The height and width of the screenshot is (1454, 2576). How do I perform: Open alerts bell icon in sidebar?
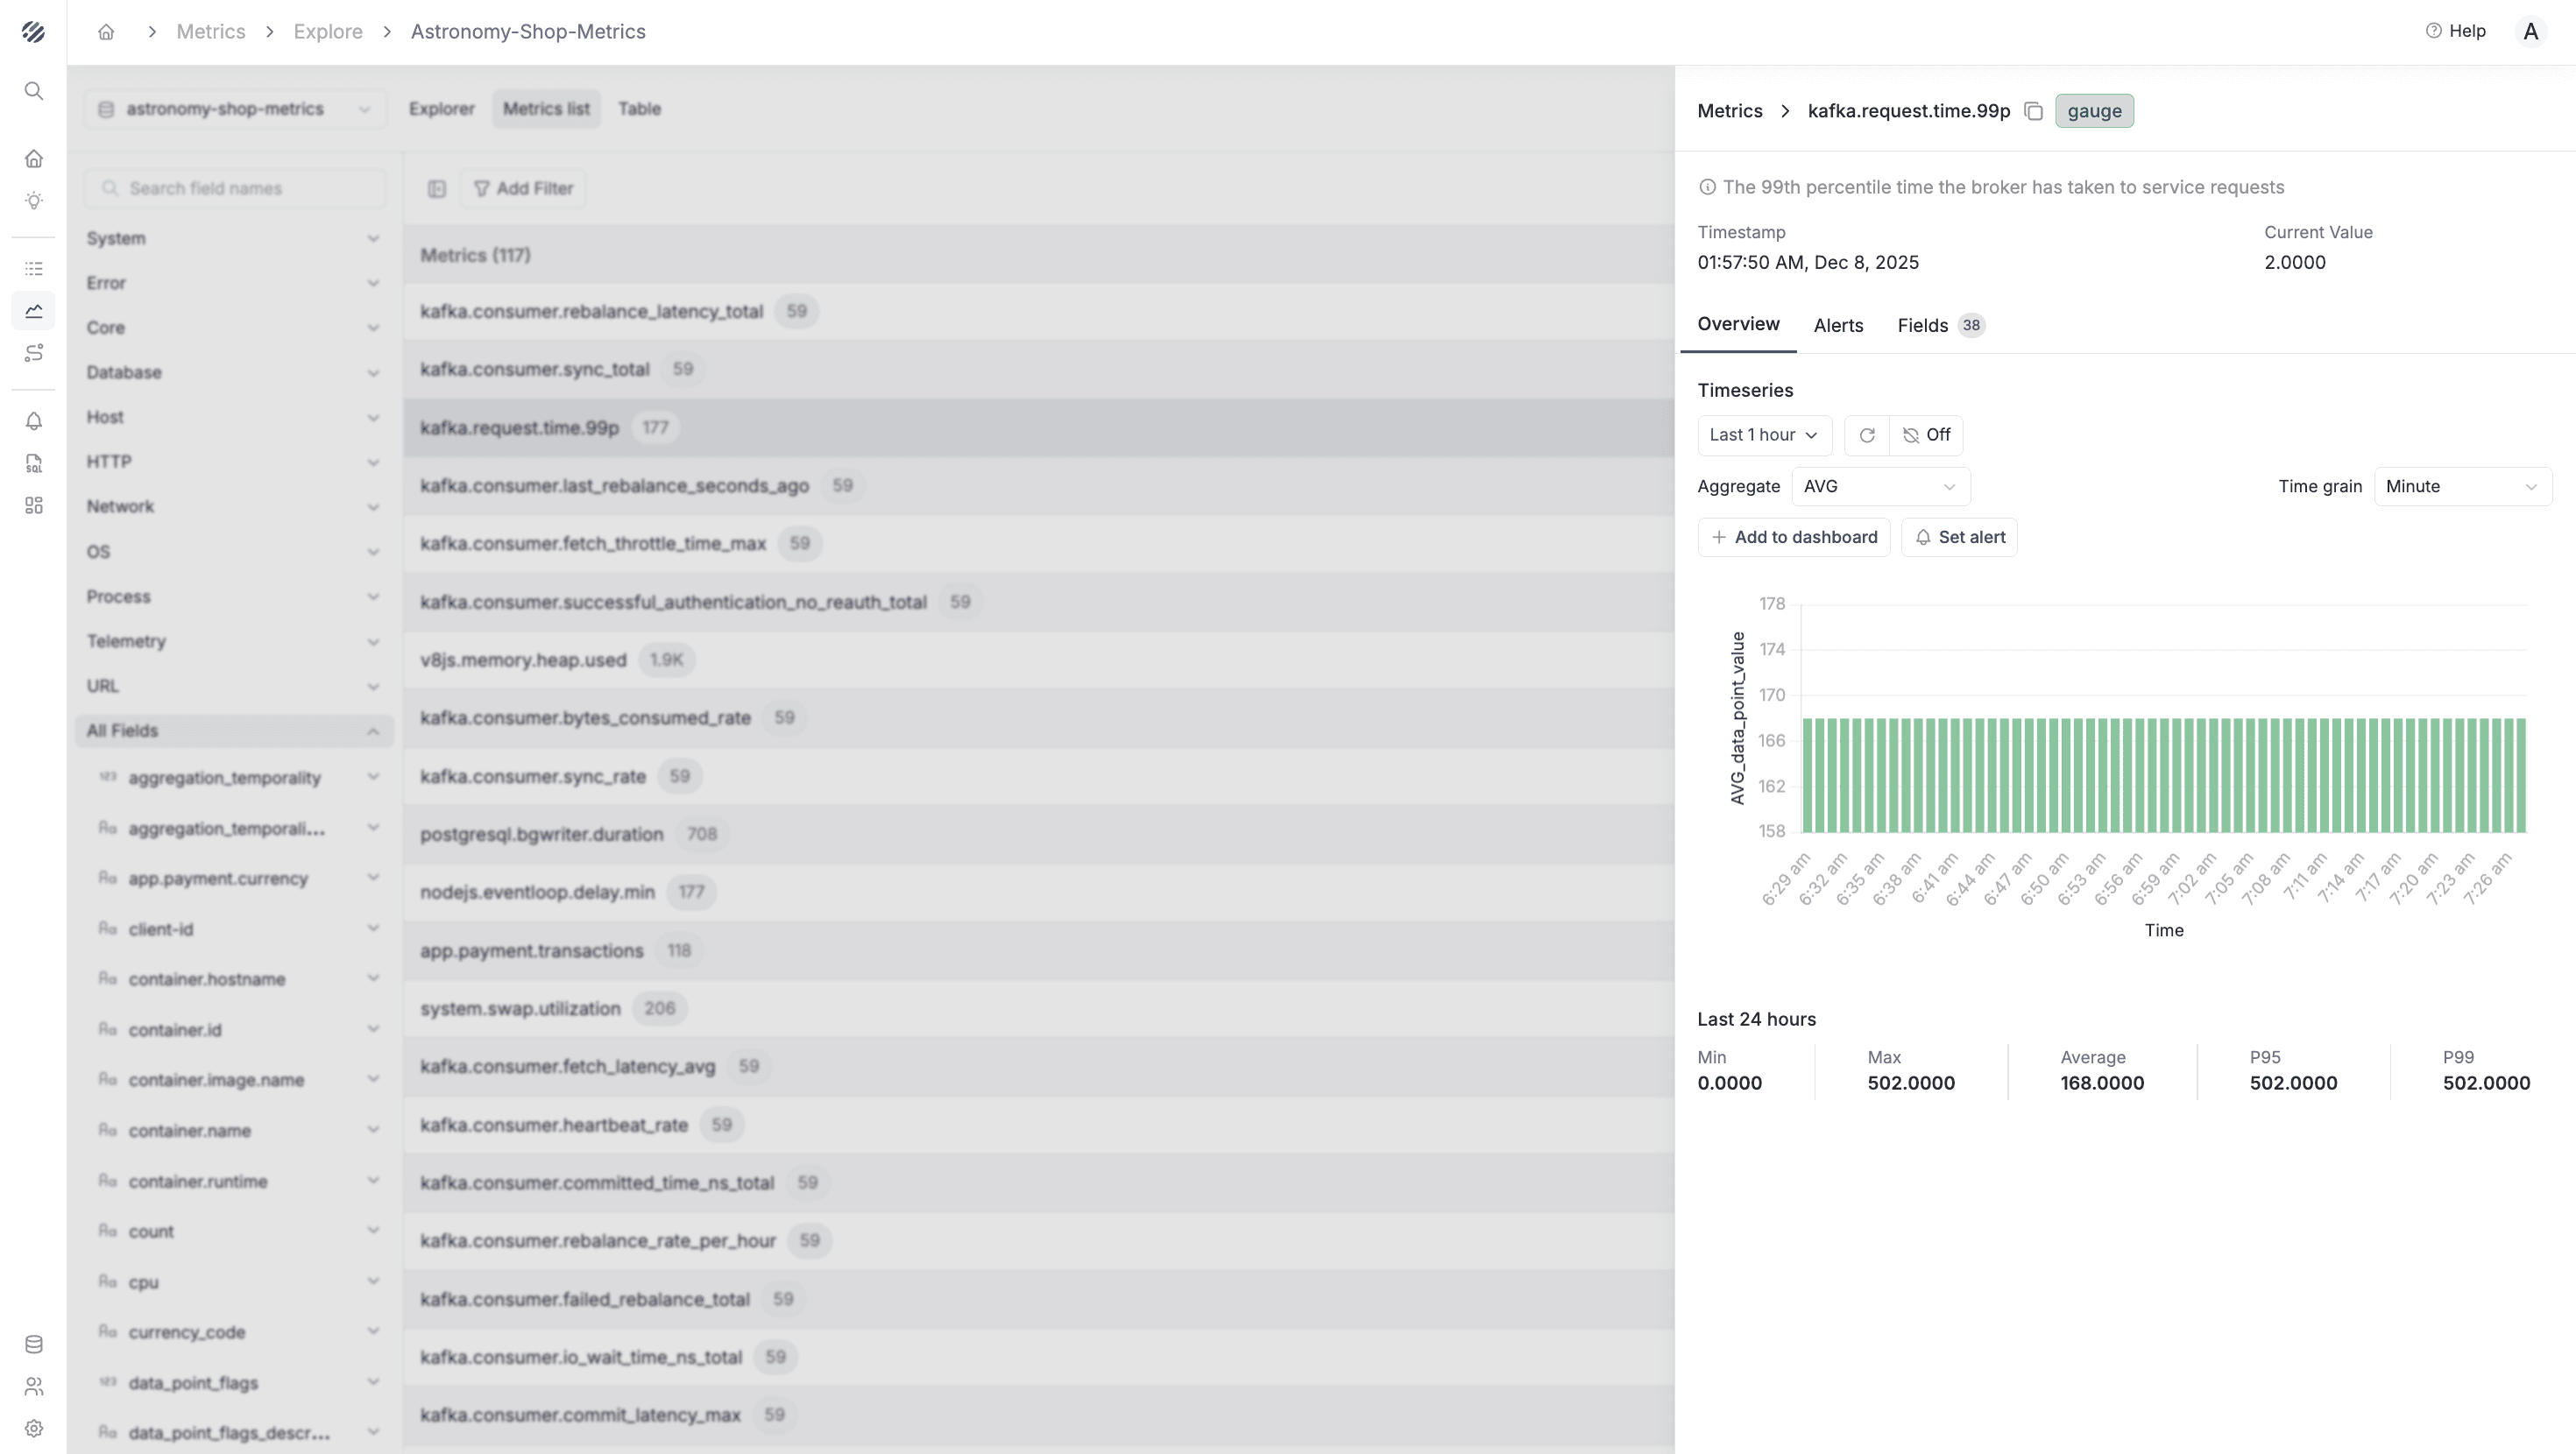(33, 421)
